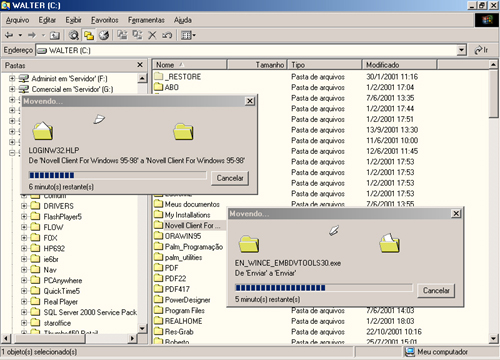Image resolution: width=500 pixels, height=360 pixels.
Task: Expand the HP692 folder tree node
Action: click(24, 248)
